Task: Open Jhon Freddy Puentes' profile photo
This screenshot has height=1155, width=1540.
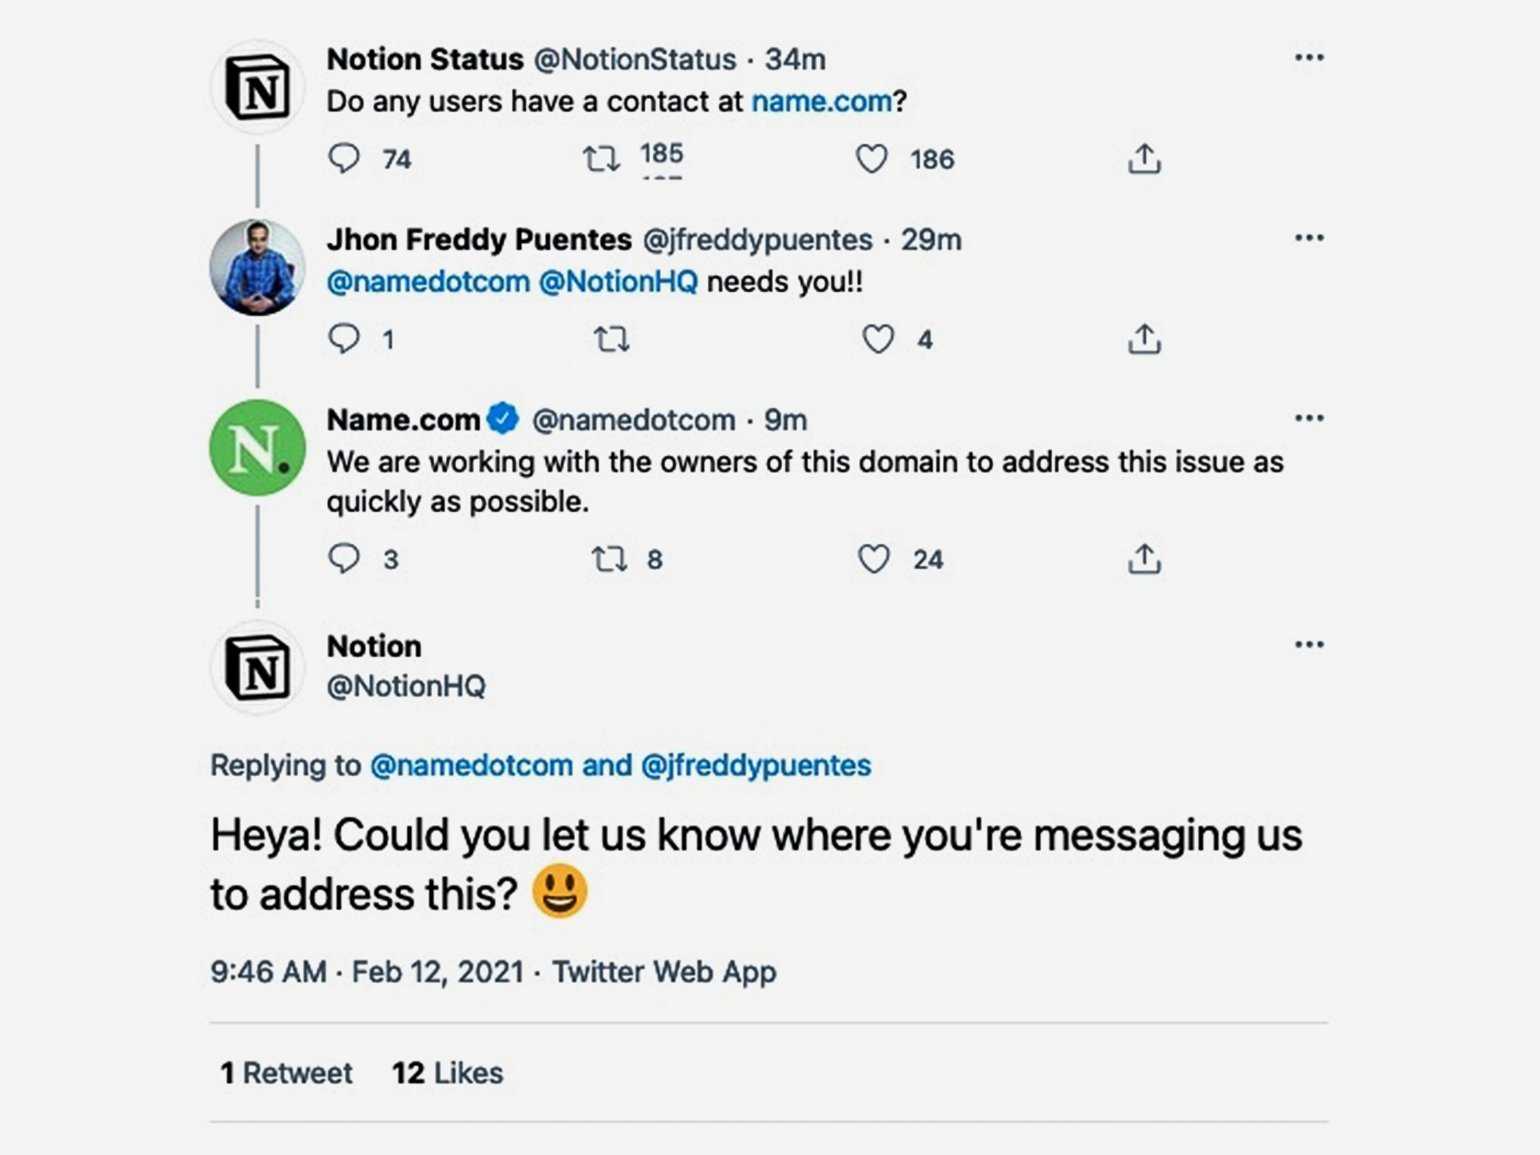Action: tap(257, 267)
